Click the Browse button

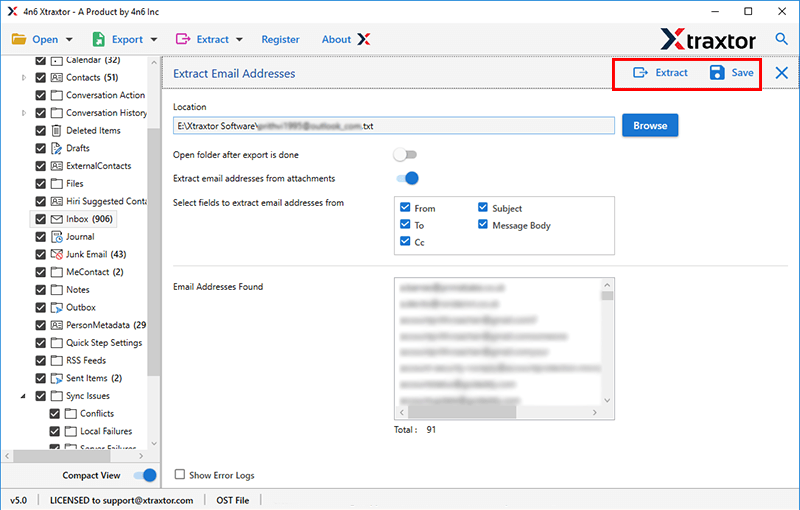click(650, 125)
